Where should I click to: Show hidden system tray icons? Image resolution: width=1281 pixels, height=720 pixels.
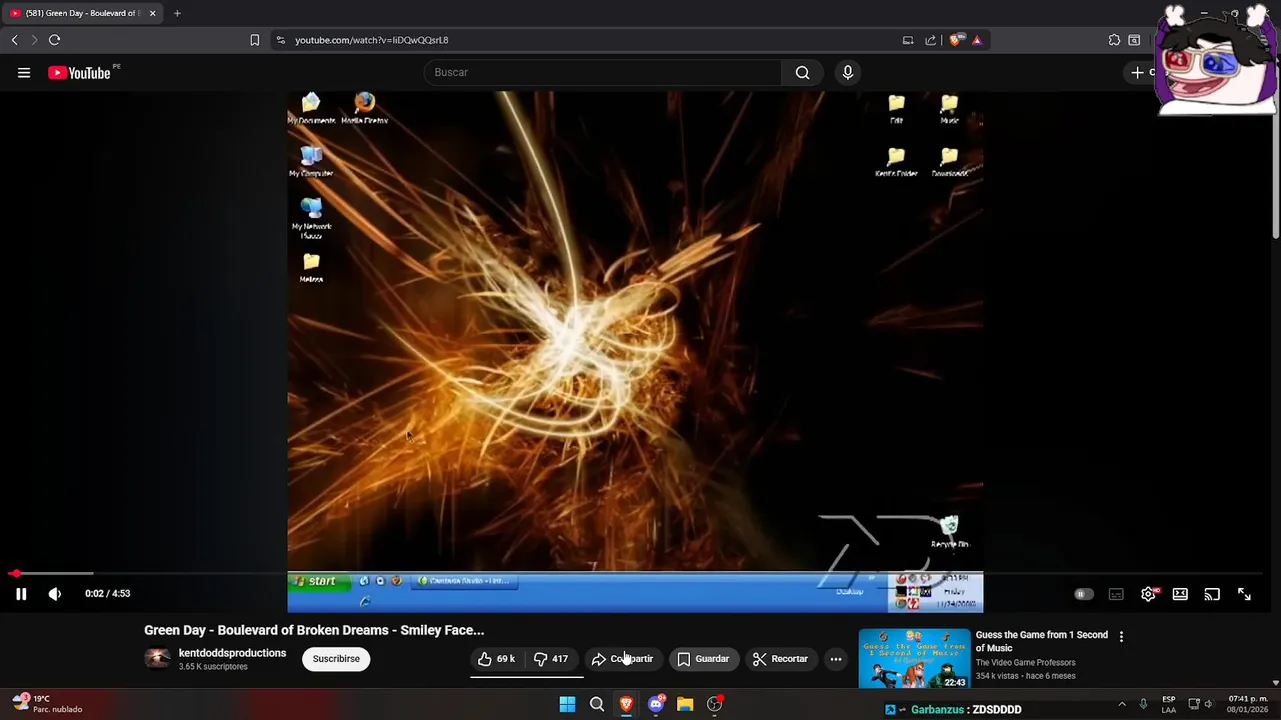[1121, 704]
